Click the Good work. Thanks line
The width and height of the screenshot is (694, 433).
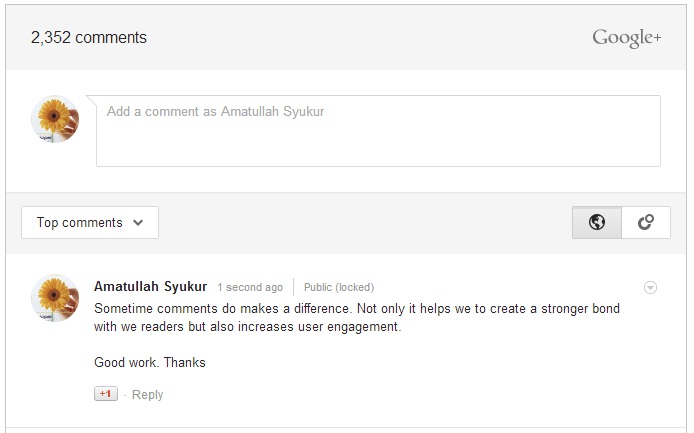150,363
